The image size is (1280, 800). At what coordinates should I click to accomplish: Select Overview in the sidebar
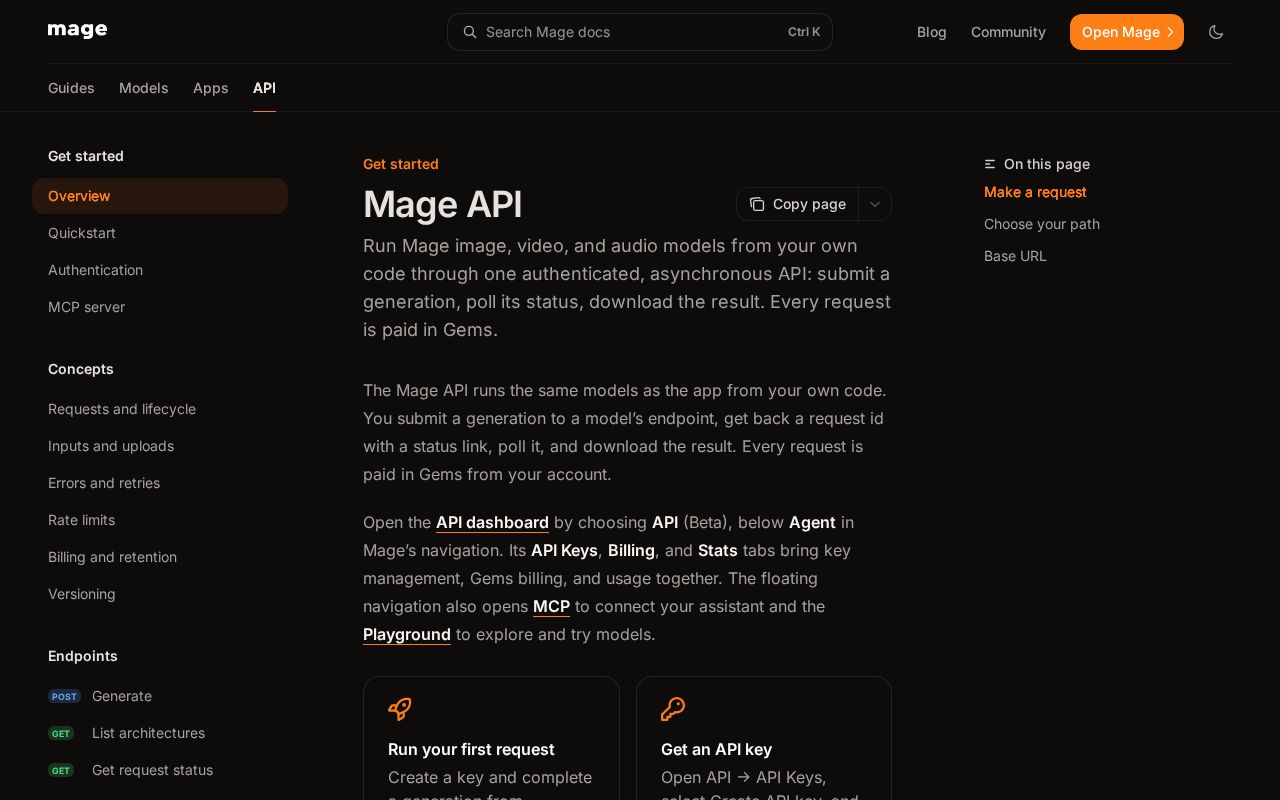(160, 196)
